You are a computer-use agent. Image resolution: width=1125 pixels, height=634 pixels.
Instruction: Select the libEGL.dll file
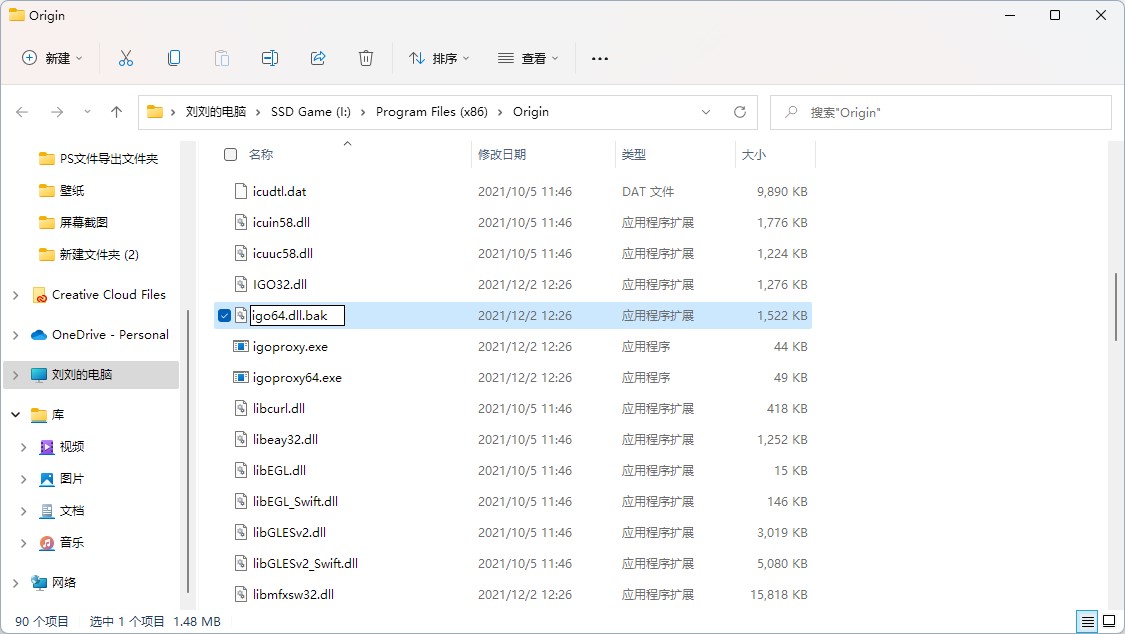pos(279,470)
